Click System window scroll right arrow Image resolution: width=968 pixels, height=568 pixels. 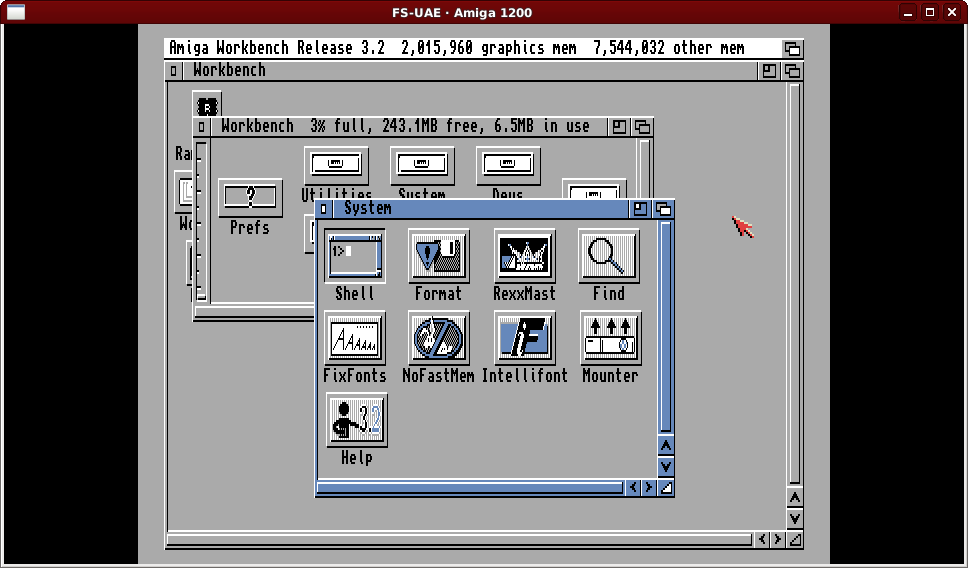[x=649, y=488]
